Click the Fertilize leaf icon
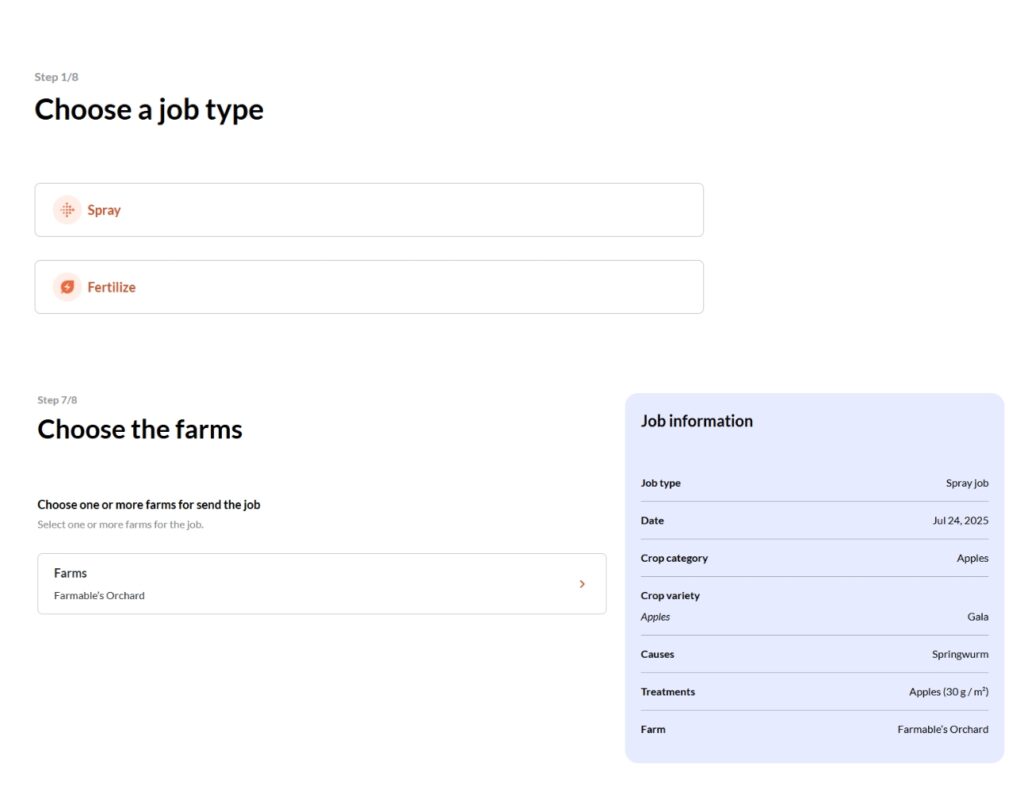The height and width of the screenshot is (802, 1024). pyautogui.click(x=67, y=287)
